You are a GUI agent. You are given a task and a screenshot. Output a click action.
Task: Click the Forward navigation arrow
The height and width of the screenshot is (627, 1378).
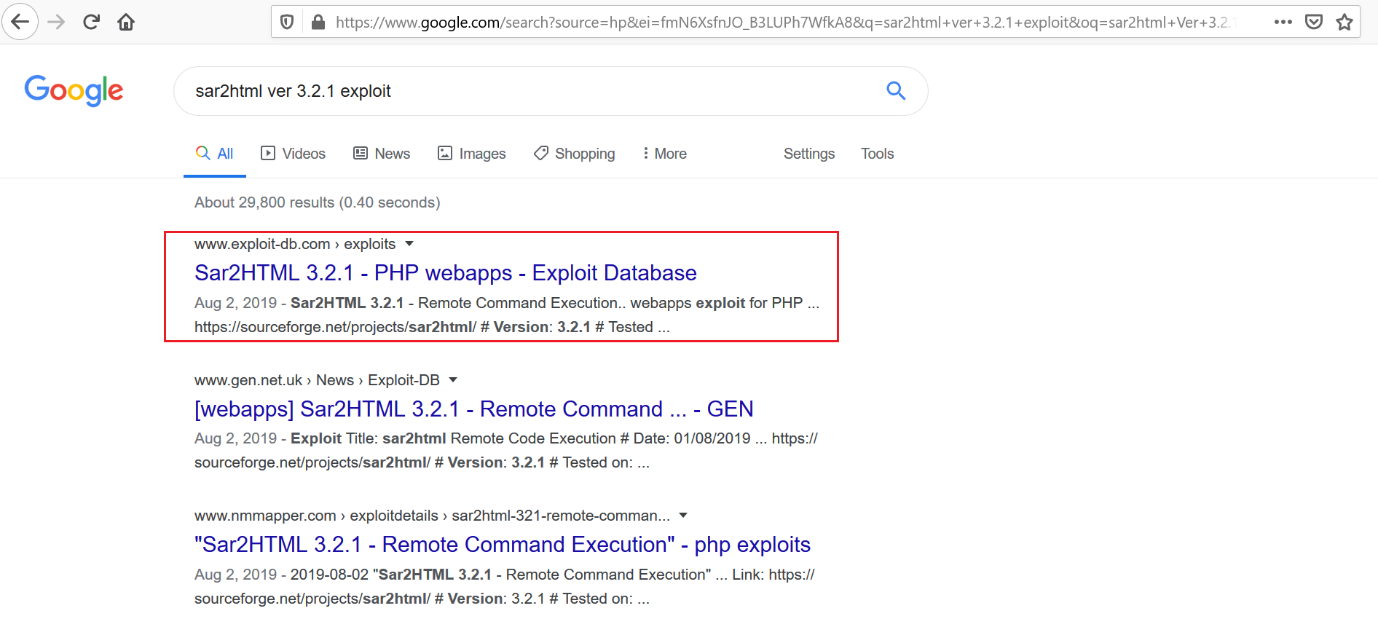pyautogui.click(x=56, y=21)
